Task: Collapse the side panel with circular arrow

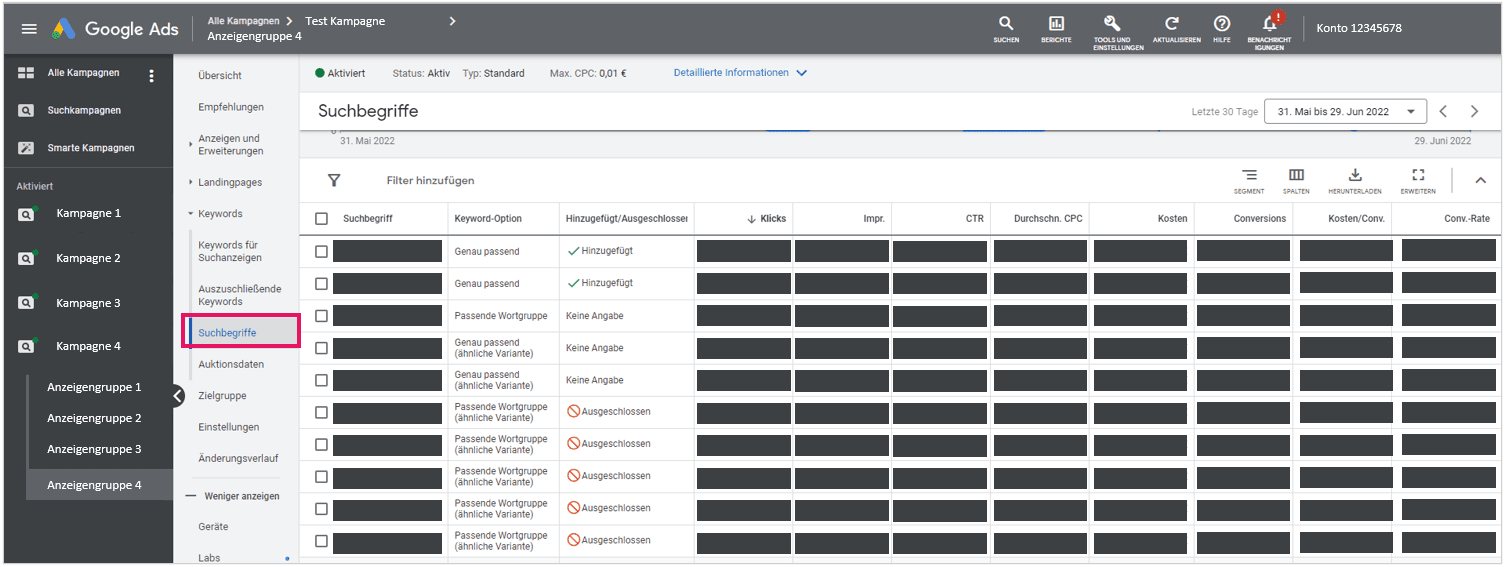Action: tap(177, 396)
